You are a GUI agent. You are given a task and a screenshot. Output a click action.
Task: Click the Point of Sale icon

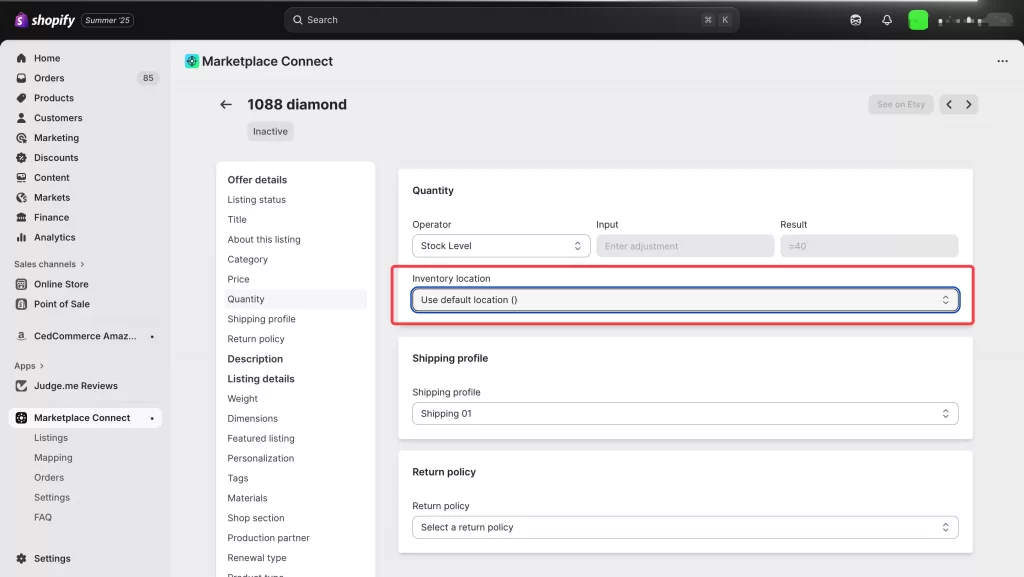[22, 304]
